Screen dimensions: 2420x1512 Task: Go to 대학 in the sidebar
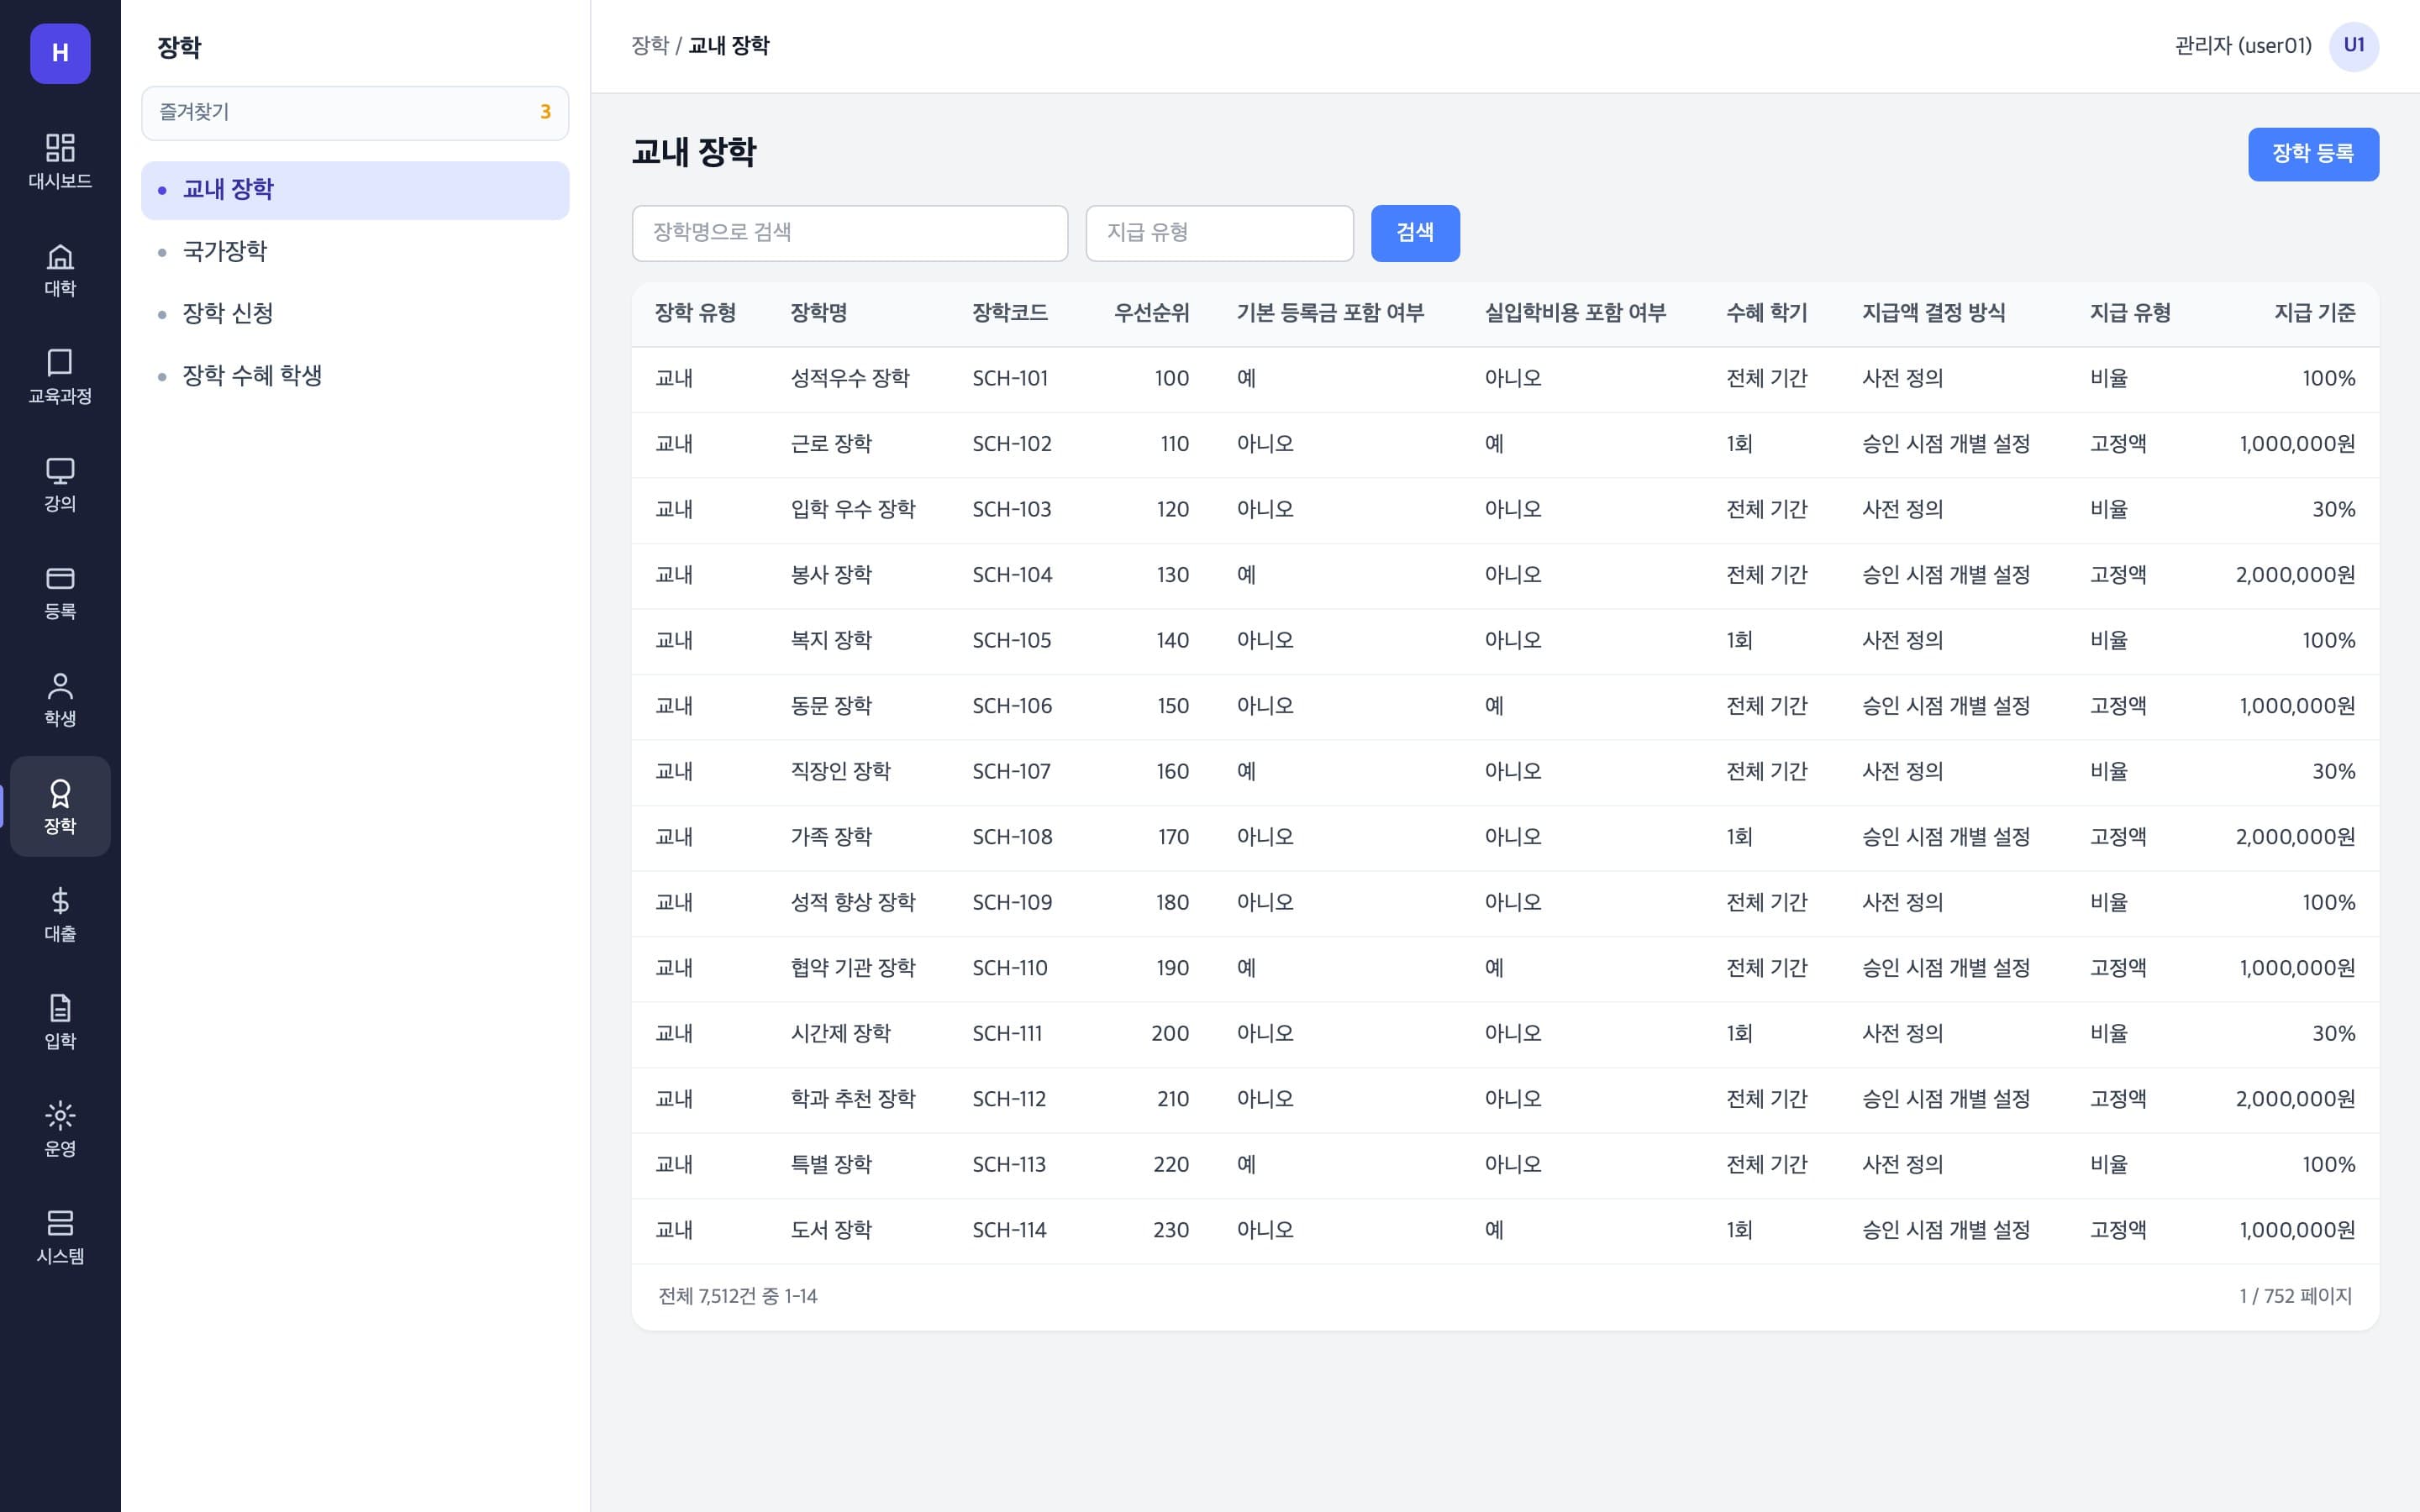[x=60, y=270]
